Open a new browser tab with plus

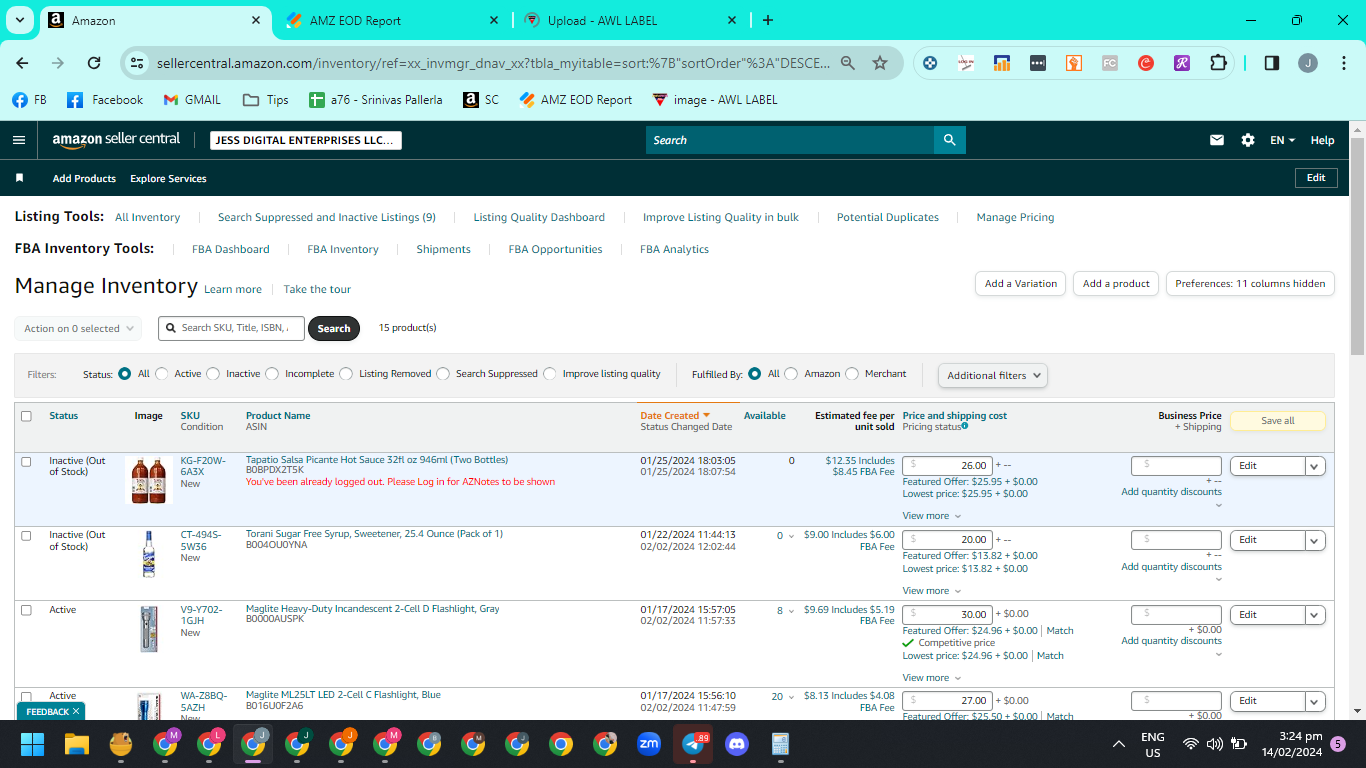tap(768, 20)
